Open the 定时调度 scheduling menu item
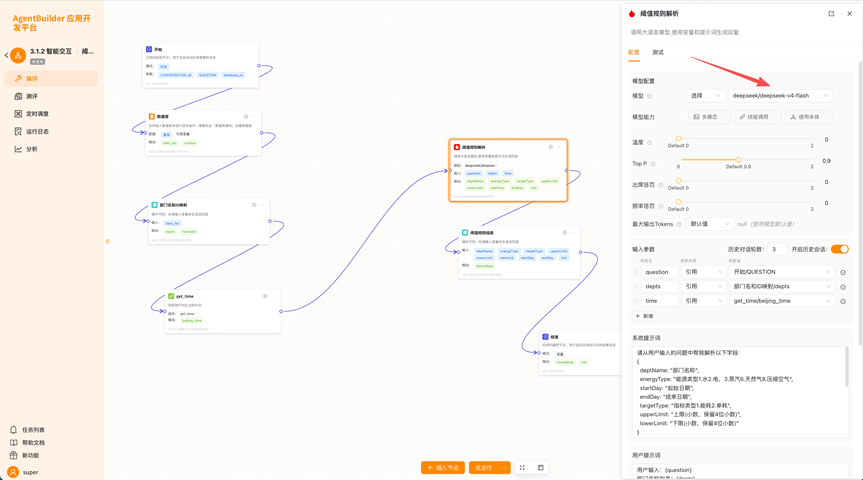 click(x=51, y=113)
